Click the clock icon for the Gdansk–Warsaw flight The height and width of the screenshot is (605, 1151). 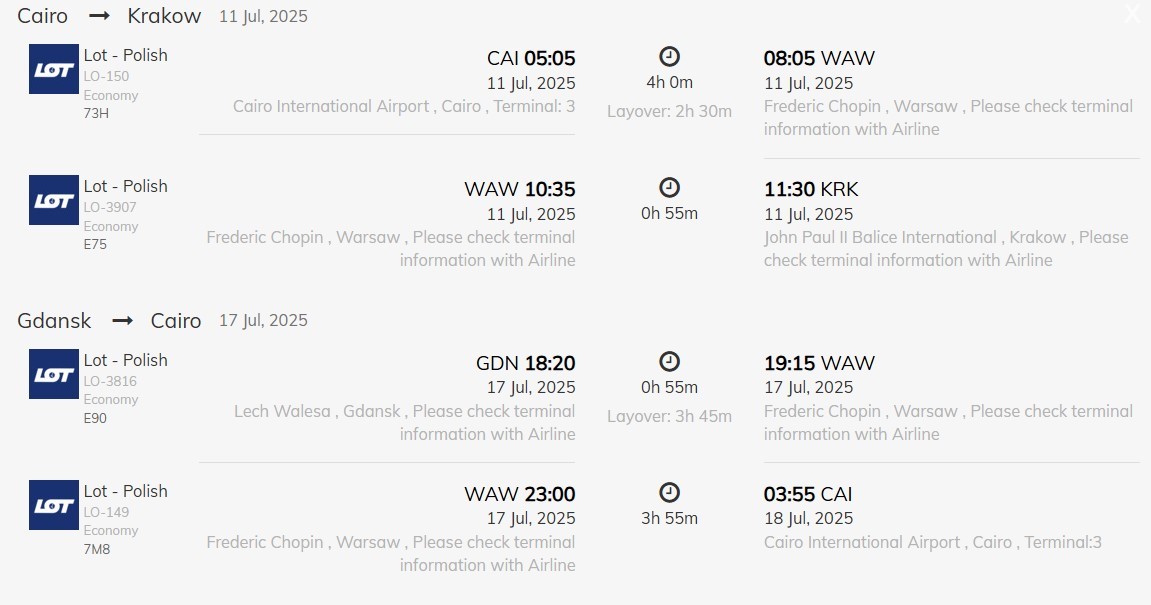point(670,361)
